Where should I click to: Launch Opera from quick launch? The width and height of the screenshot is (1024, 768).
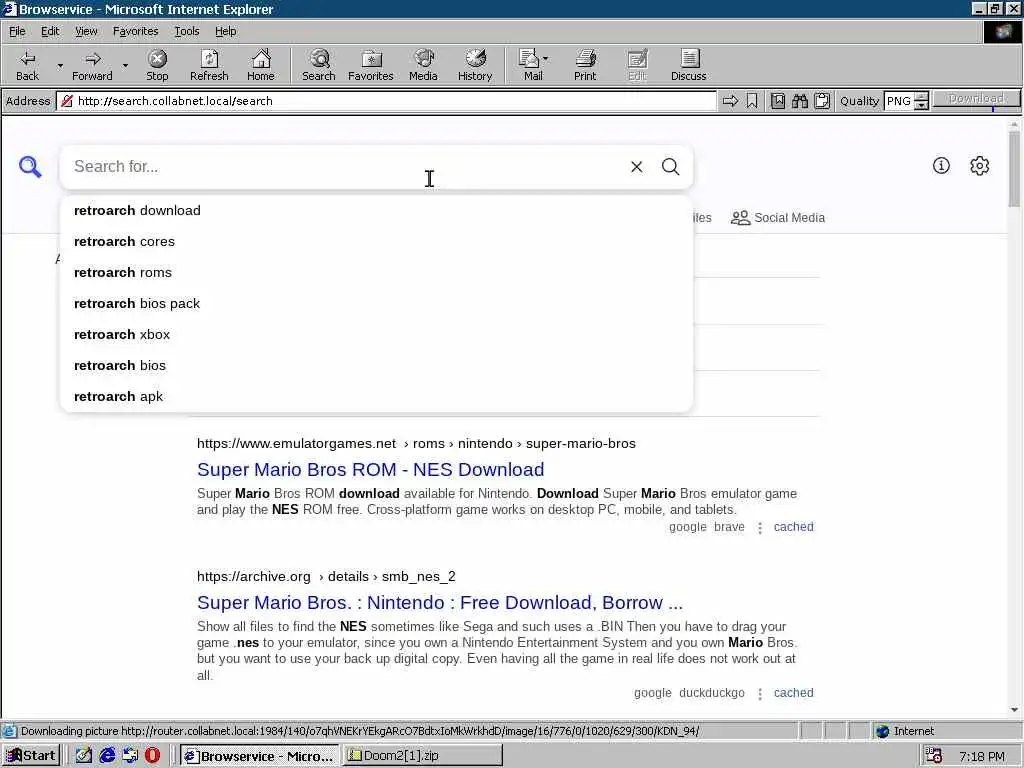click(x=153, y=756)
